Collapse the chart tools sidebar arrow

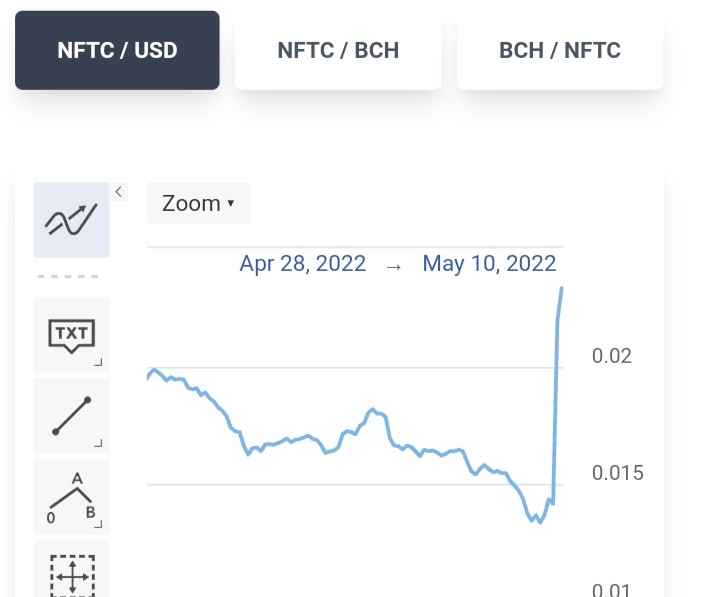[x=119, y=192]
